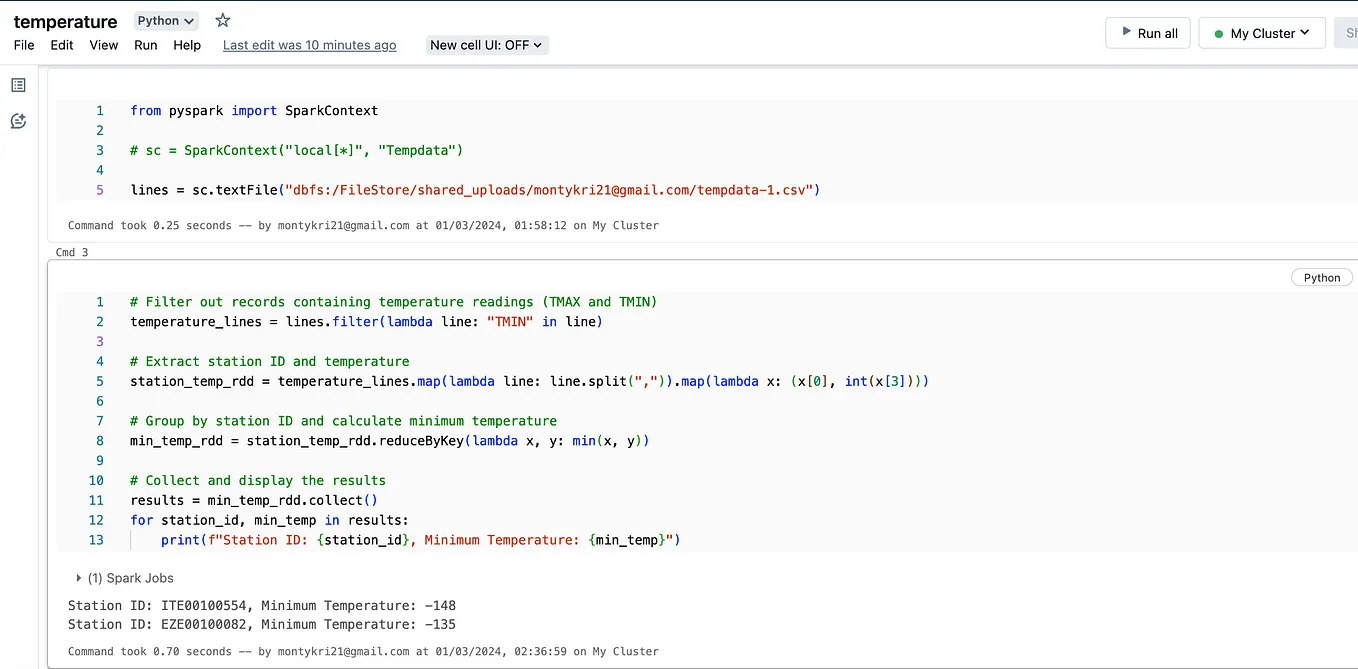This screenshot has height=669, width=1358.
Task: Star the temperature notebook as a favorite
Action: click(x=222, y=20)
